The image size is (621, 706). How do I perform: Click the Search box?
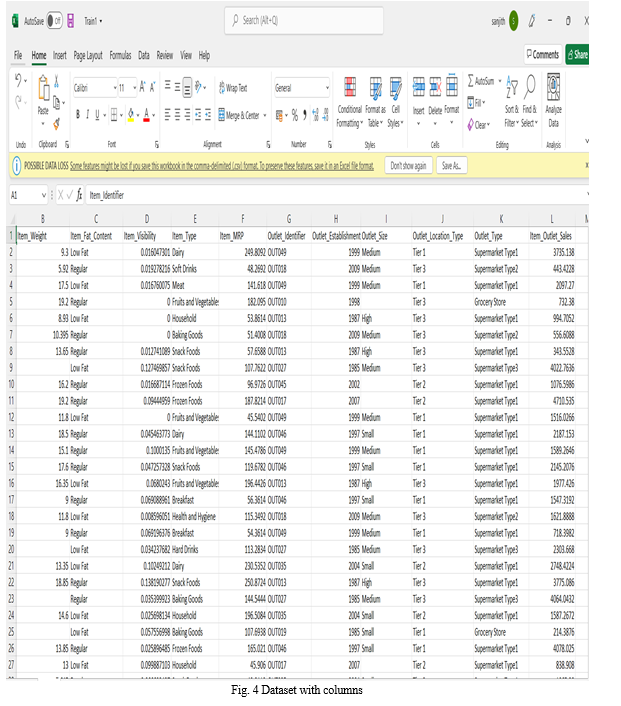(x=304, y=20)
